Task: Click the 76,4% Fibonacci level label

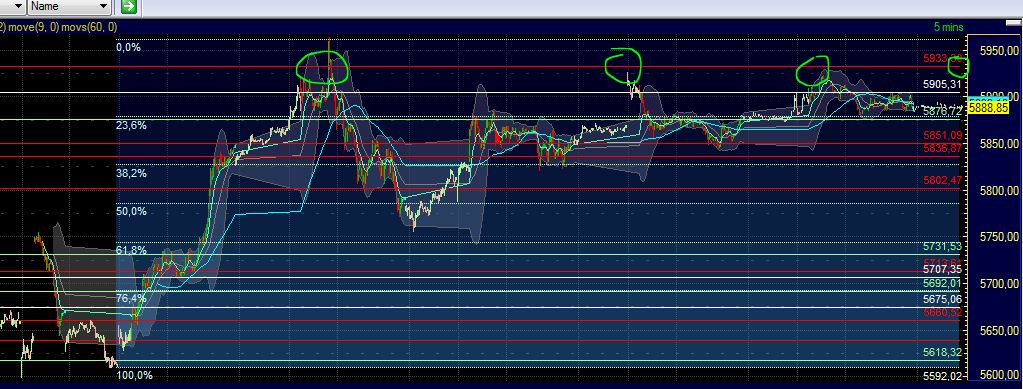Action: pyautogui.click(x=131, y=298)
